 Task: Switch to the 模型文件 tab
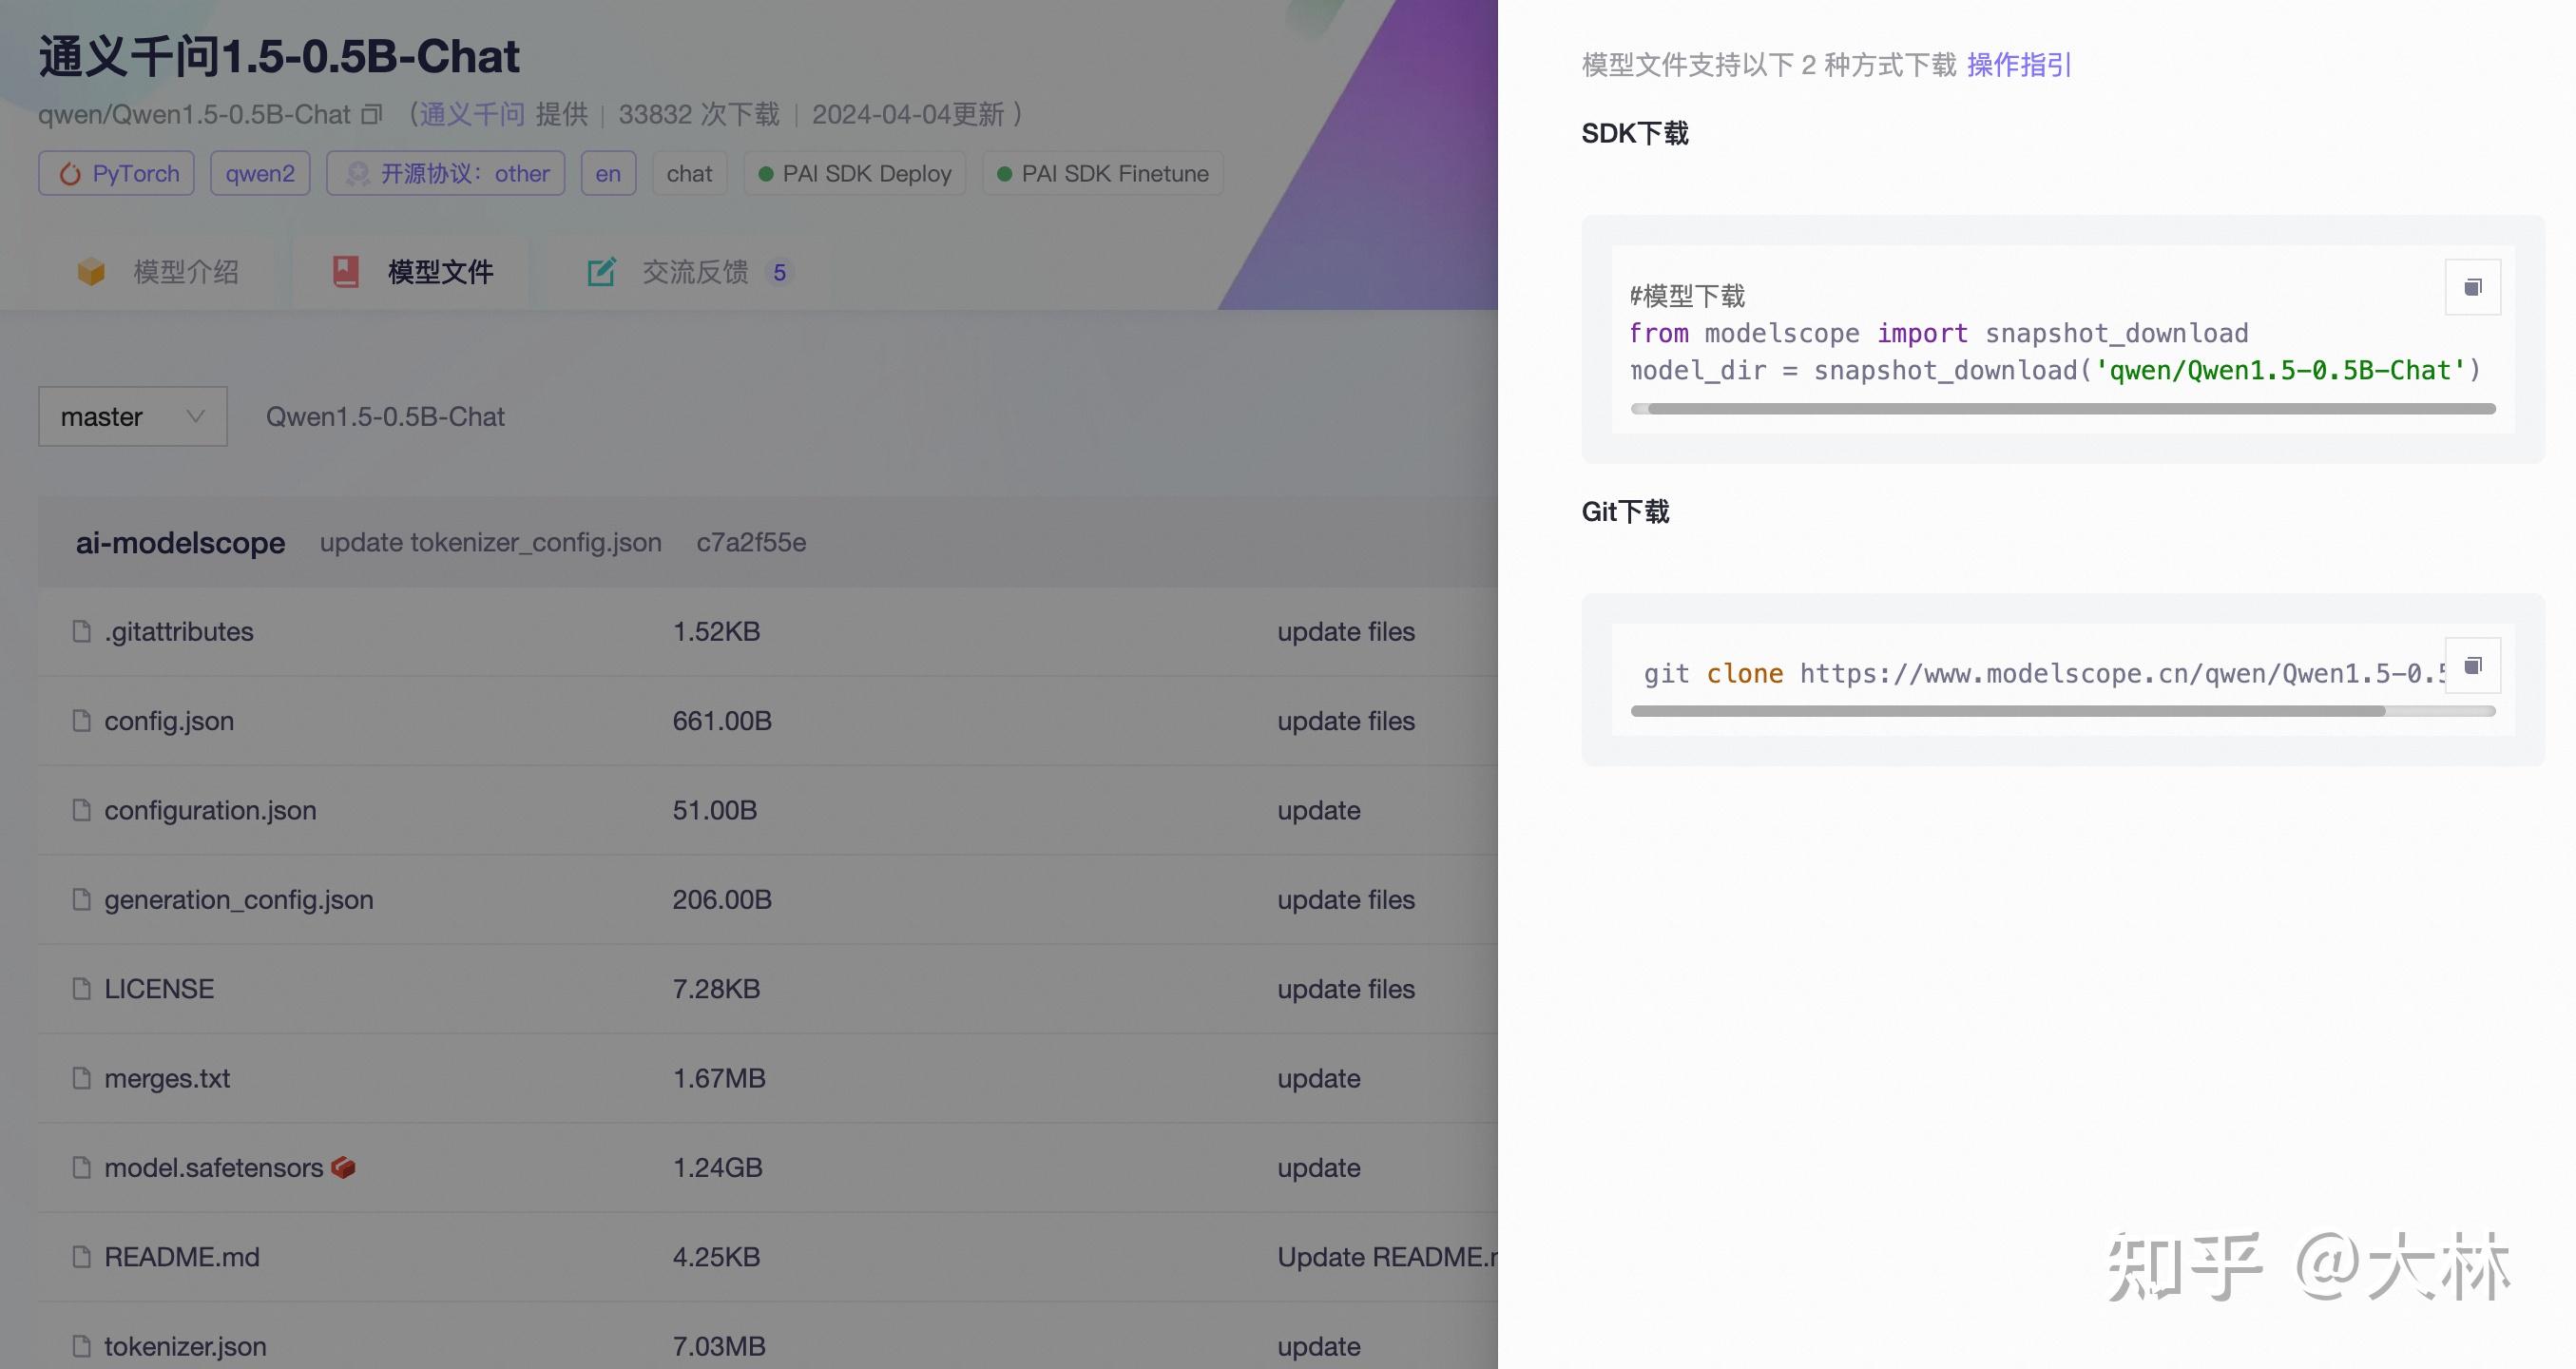pos(440,272)
